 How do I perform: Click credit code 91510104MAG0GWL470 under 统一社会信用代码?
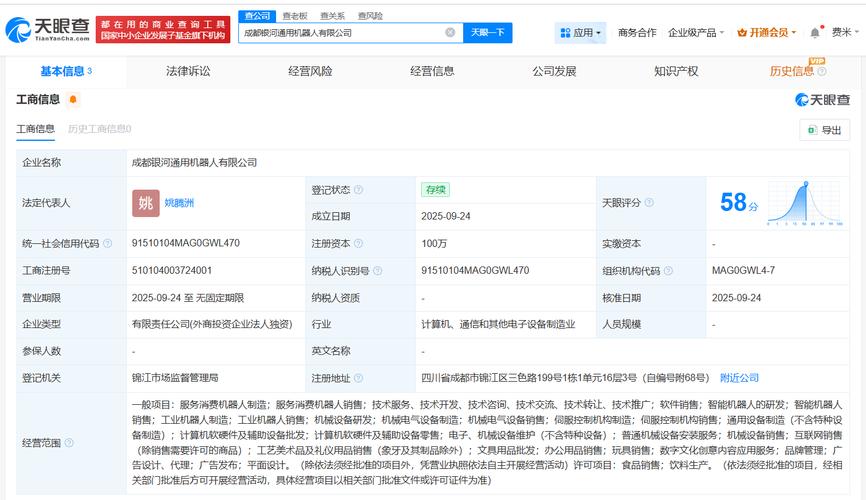tap(186, 243)
